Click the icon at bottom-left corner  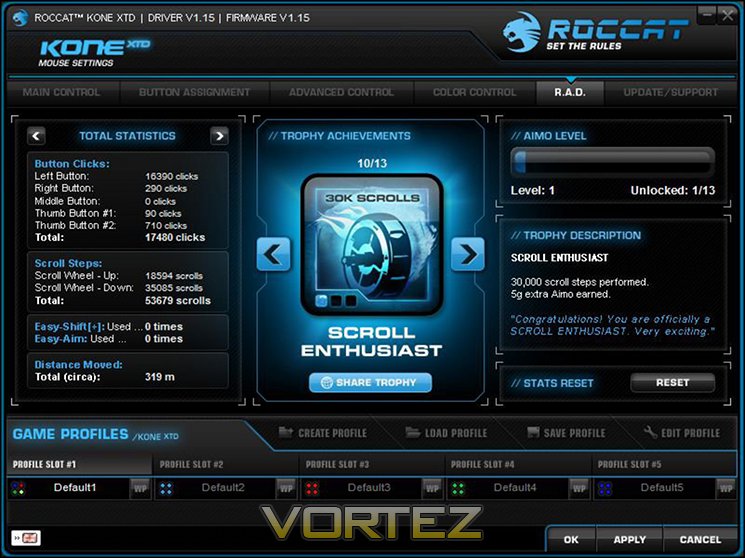26,538
